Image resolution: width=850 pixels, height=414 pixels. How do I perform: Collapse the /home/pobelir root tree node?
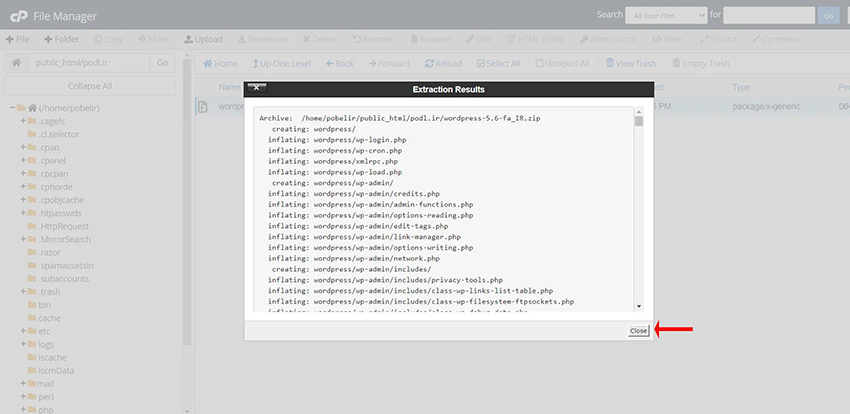click(x=12, y=108)
